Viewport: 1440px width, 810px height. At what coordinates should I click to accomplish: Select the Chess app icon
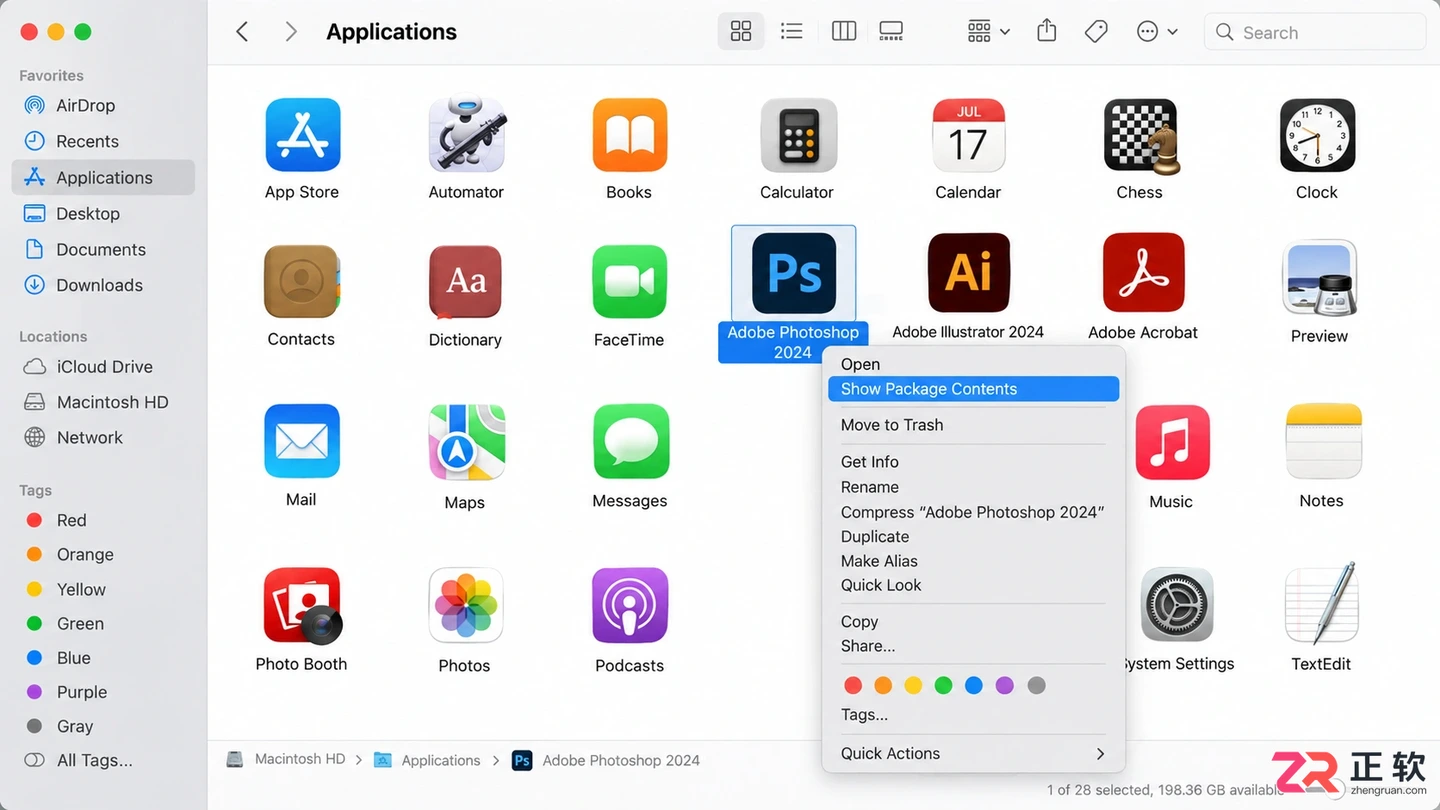1141,135
